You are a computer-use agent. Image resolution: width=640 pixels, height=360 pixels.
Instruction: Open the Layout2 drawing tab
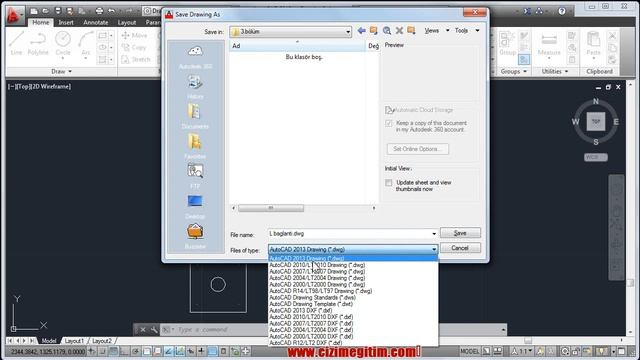[102, 340]
